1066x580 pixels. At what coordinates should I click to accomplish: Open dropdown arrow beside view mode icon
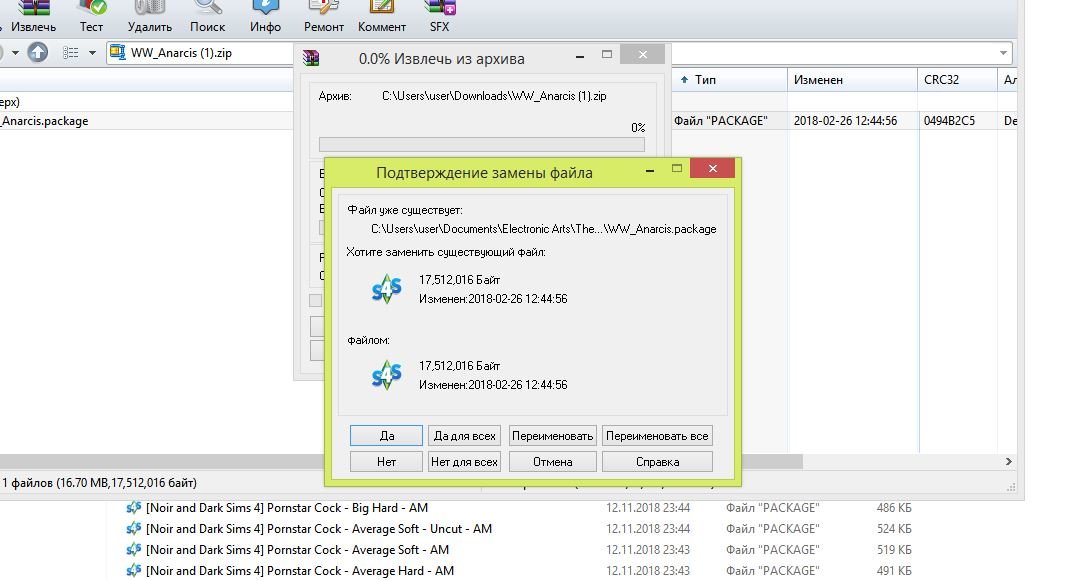92,52
